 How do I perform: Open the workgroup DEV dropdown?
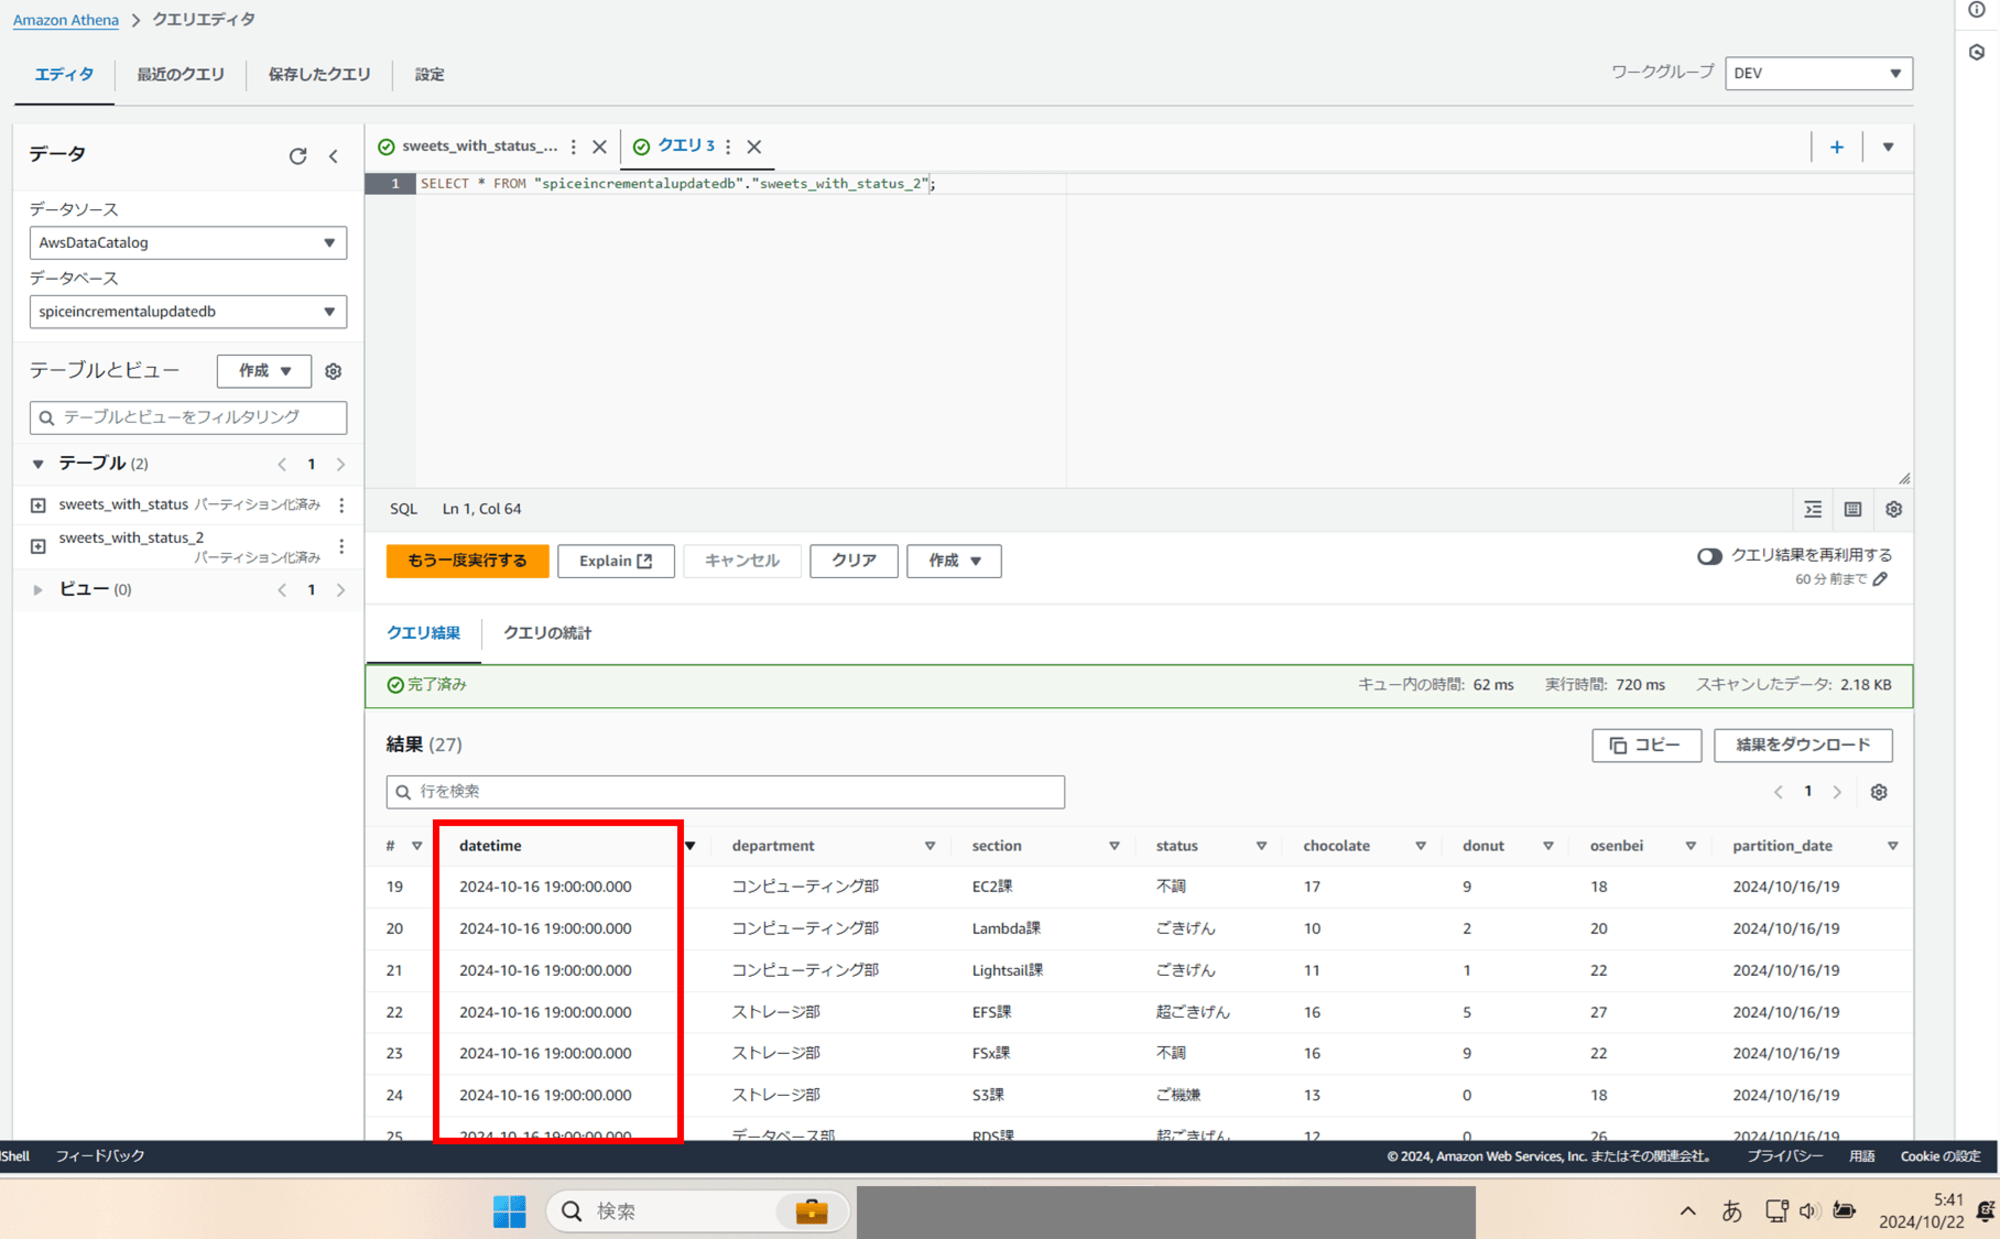(1818, 73)
